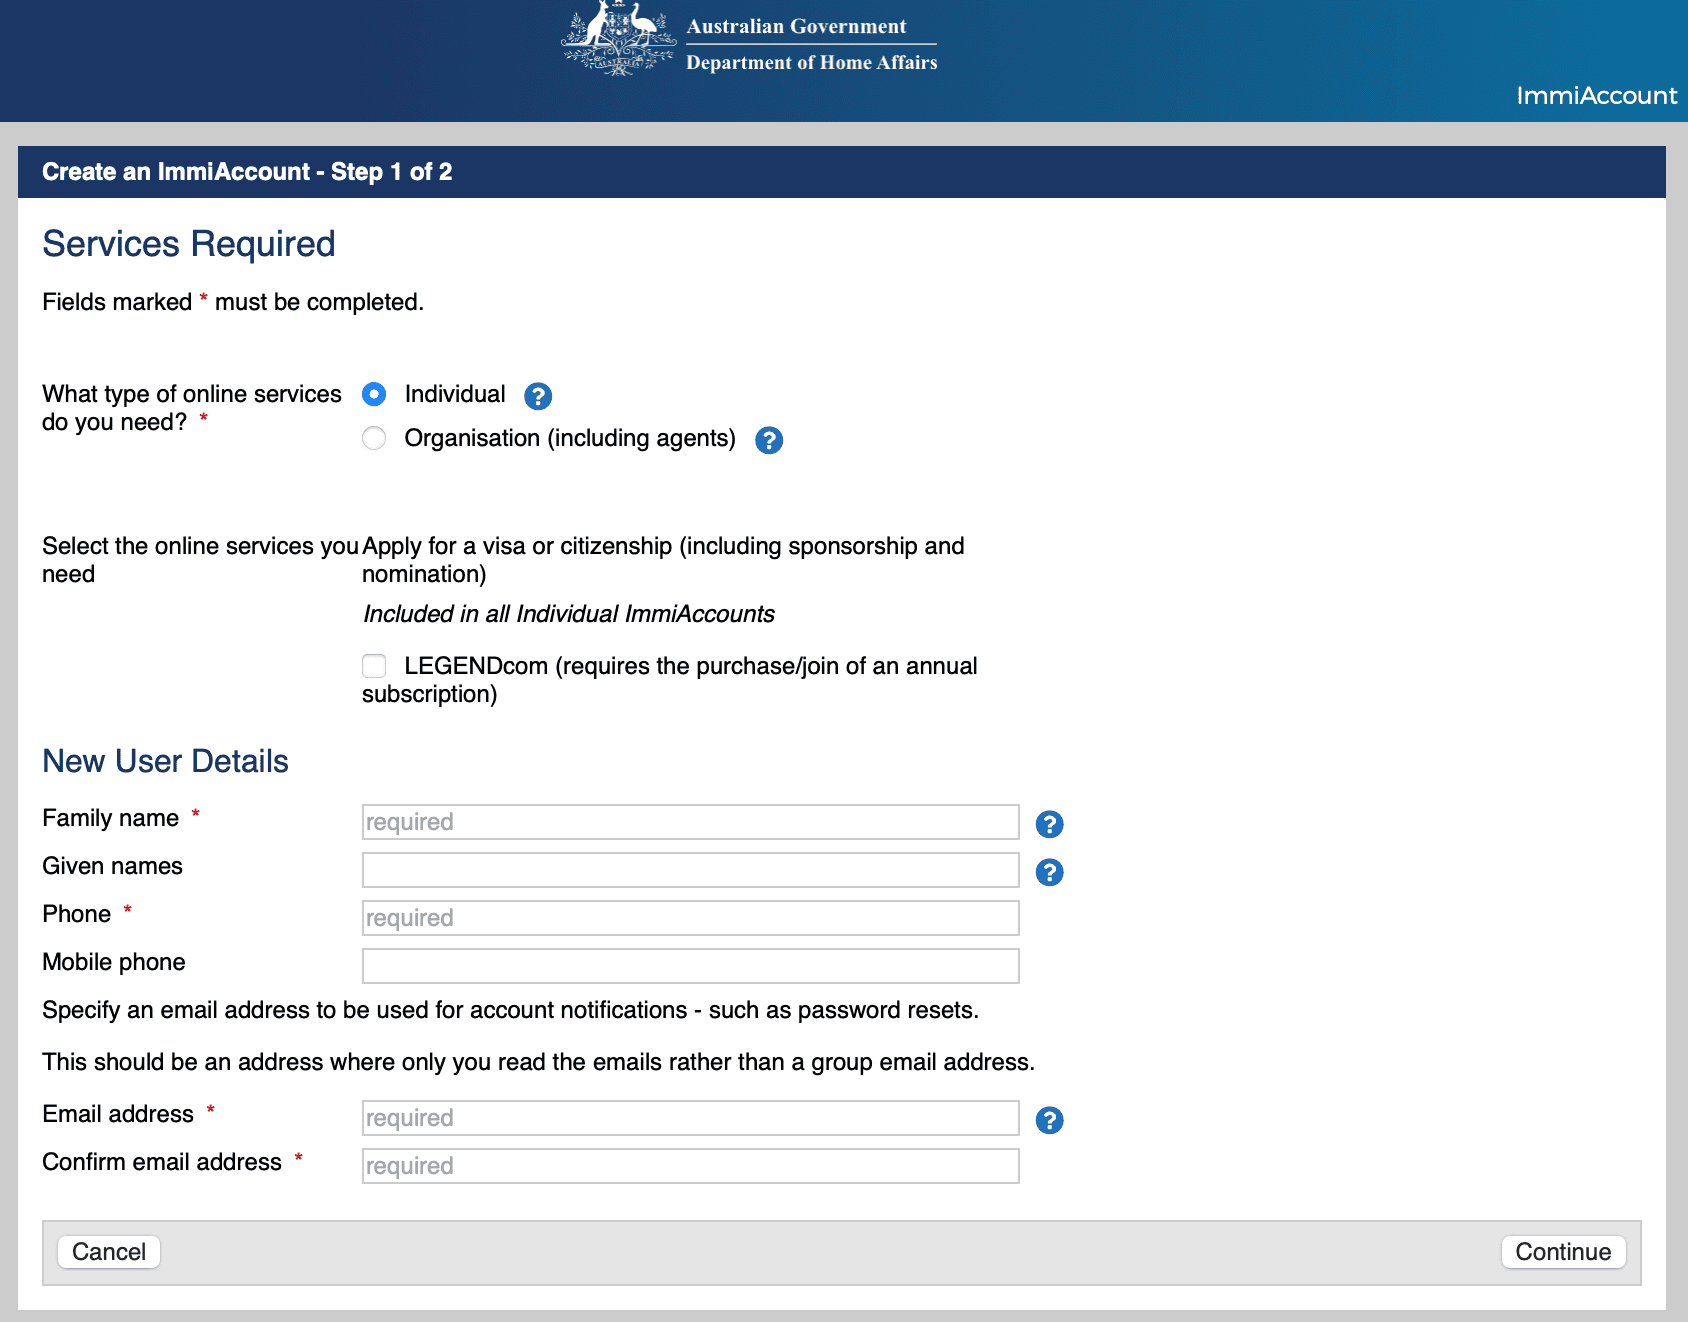The width and height of the screenshot is (1688, 1322).
Task: Focus the Given names text box
Action: point(690,870)
